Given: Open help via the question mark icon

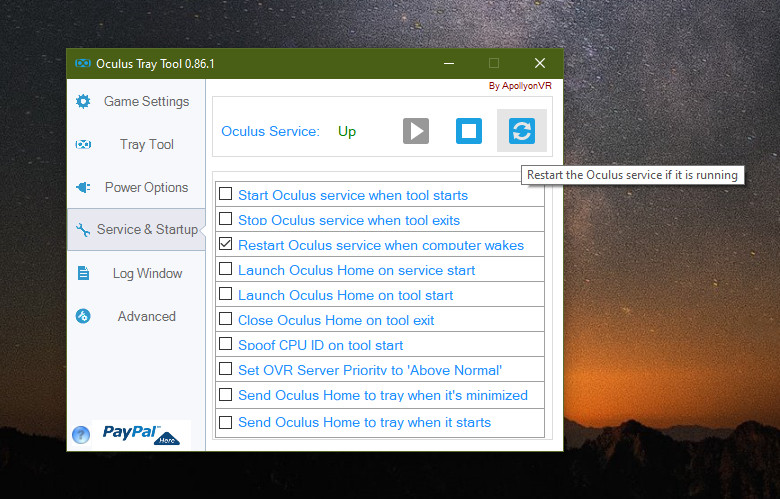Looking at the screenshot, I should pyautogui.click(x=81, y=434).
